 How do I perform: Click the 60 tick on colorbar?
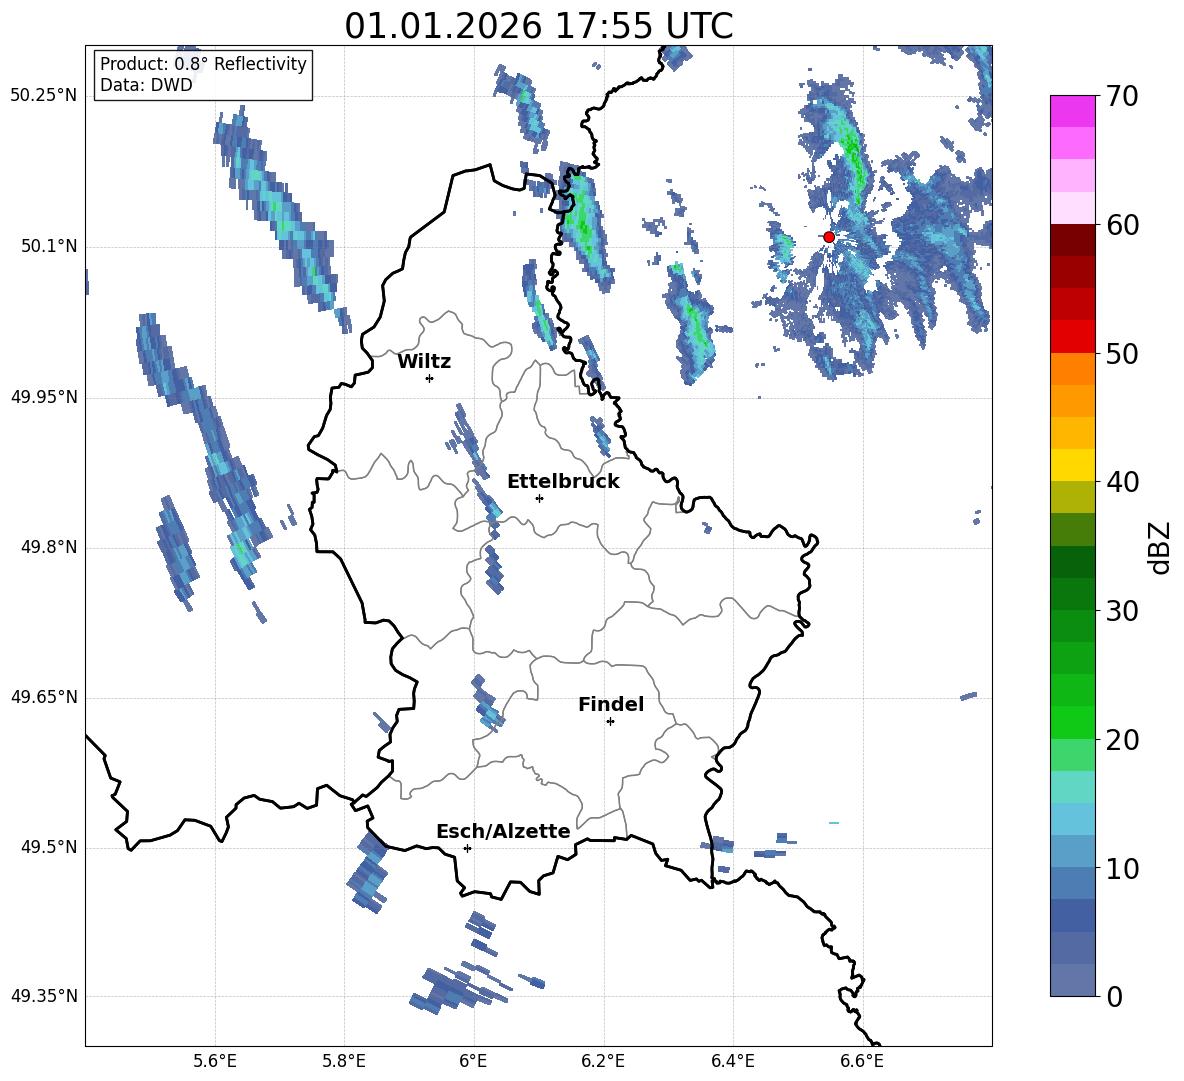pos(1121,225)
